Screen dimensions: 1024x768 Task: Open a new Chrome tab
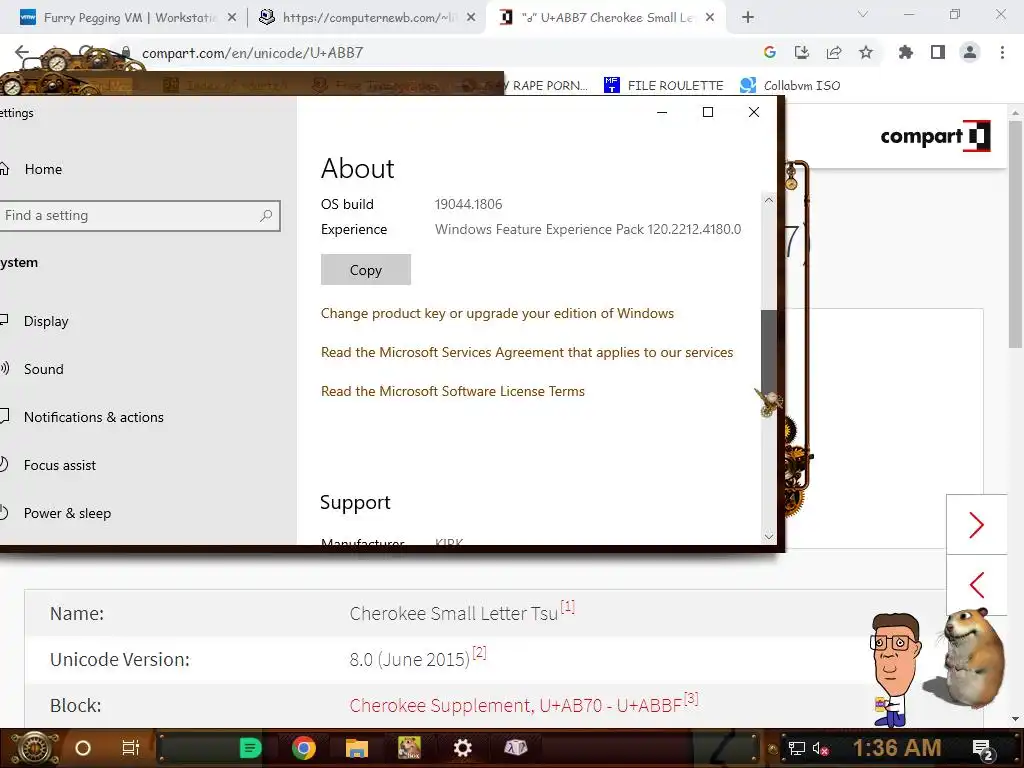(748, 18)
